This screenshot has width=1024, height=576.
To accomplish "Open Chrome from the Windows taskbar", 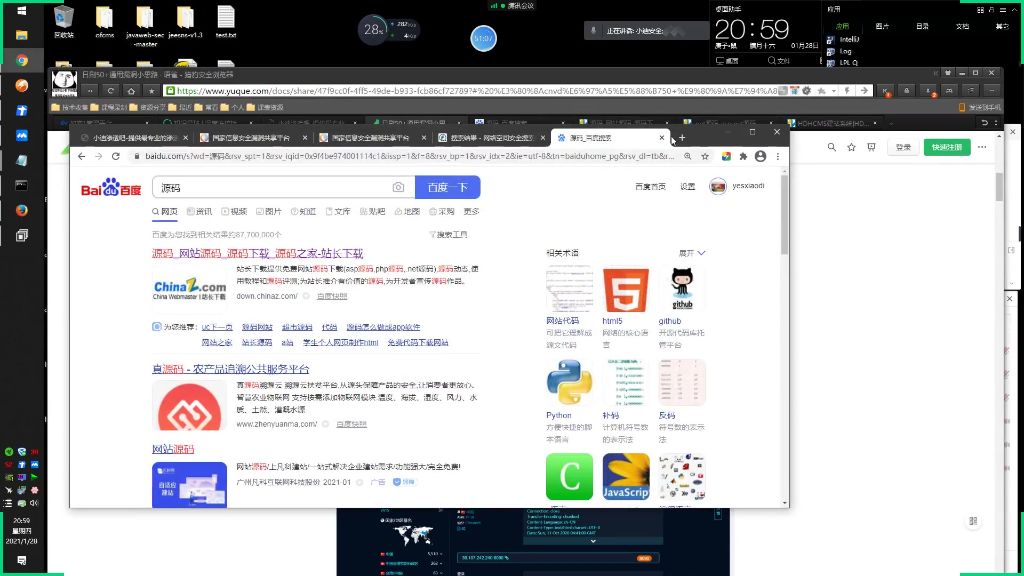I will point(22,60).
